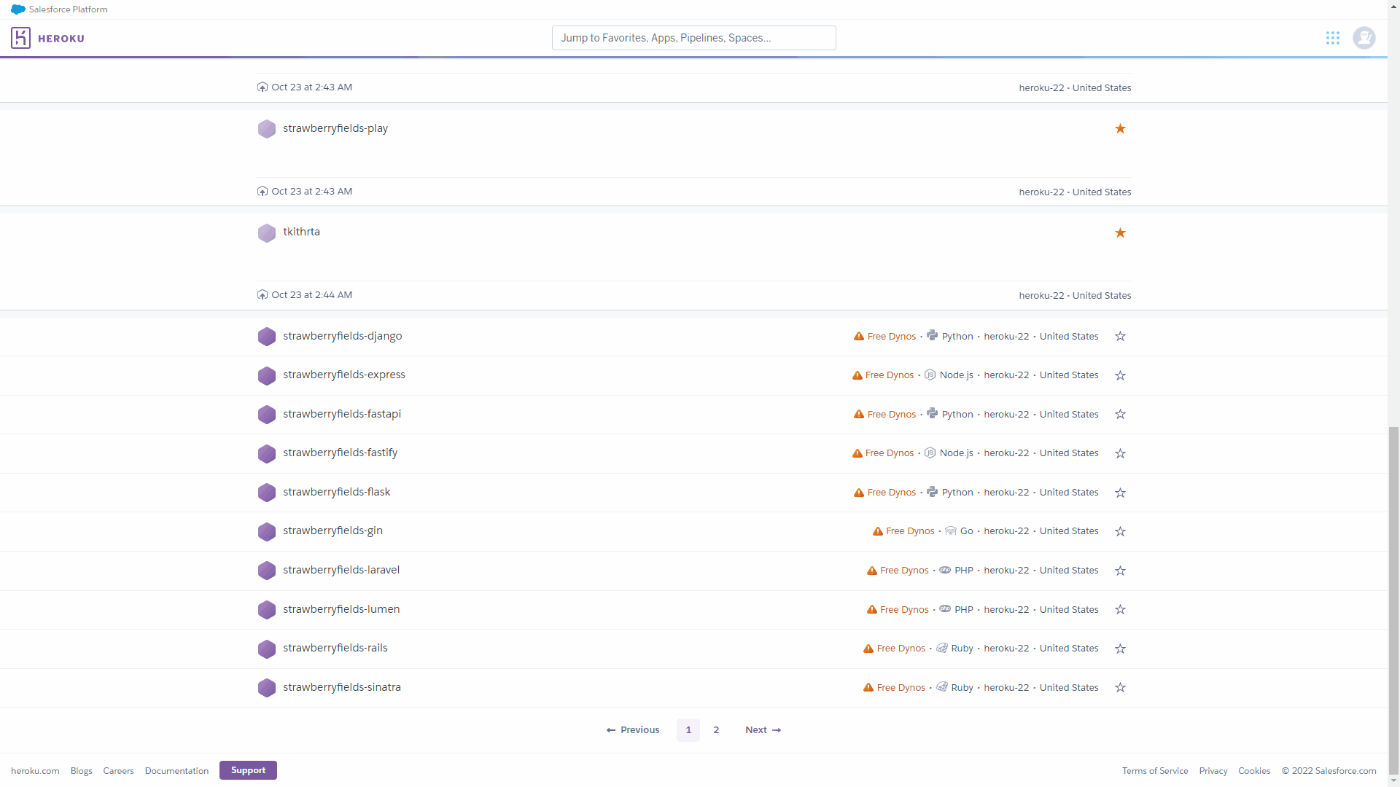The width and height of the screenshot is (1400, 787).
Task: Click the warning triangle in strawberryfields-sinatra row
Action: [869, 688]
